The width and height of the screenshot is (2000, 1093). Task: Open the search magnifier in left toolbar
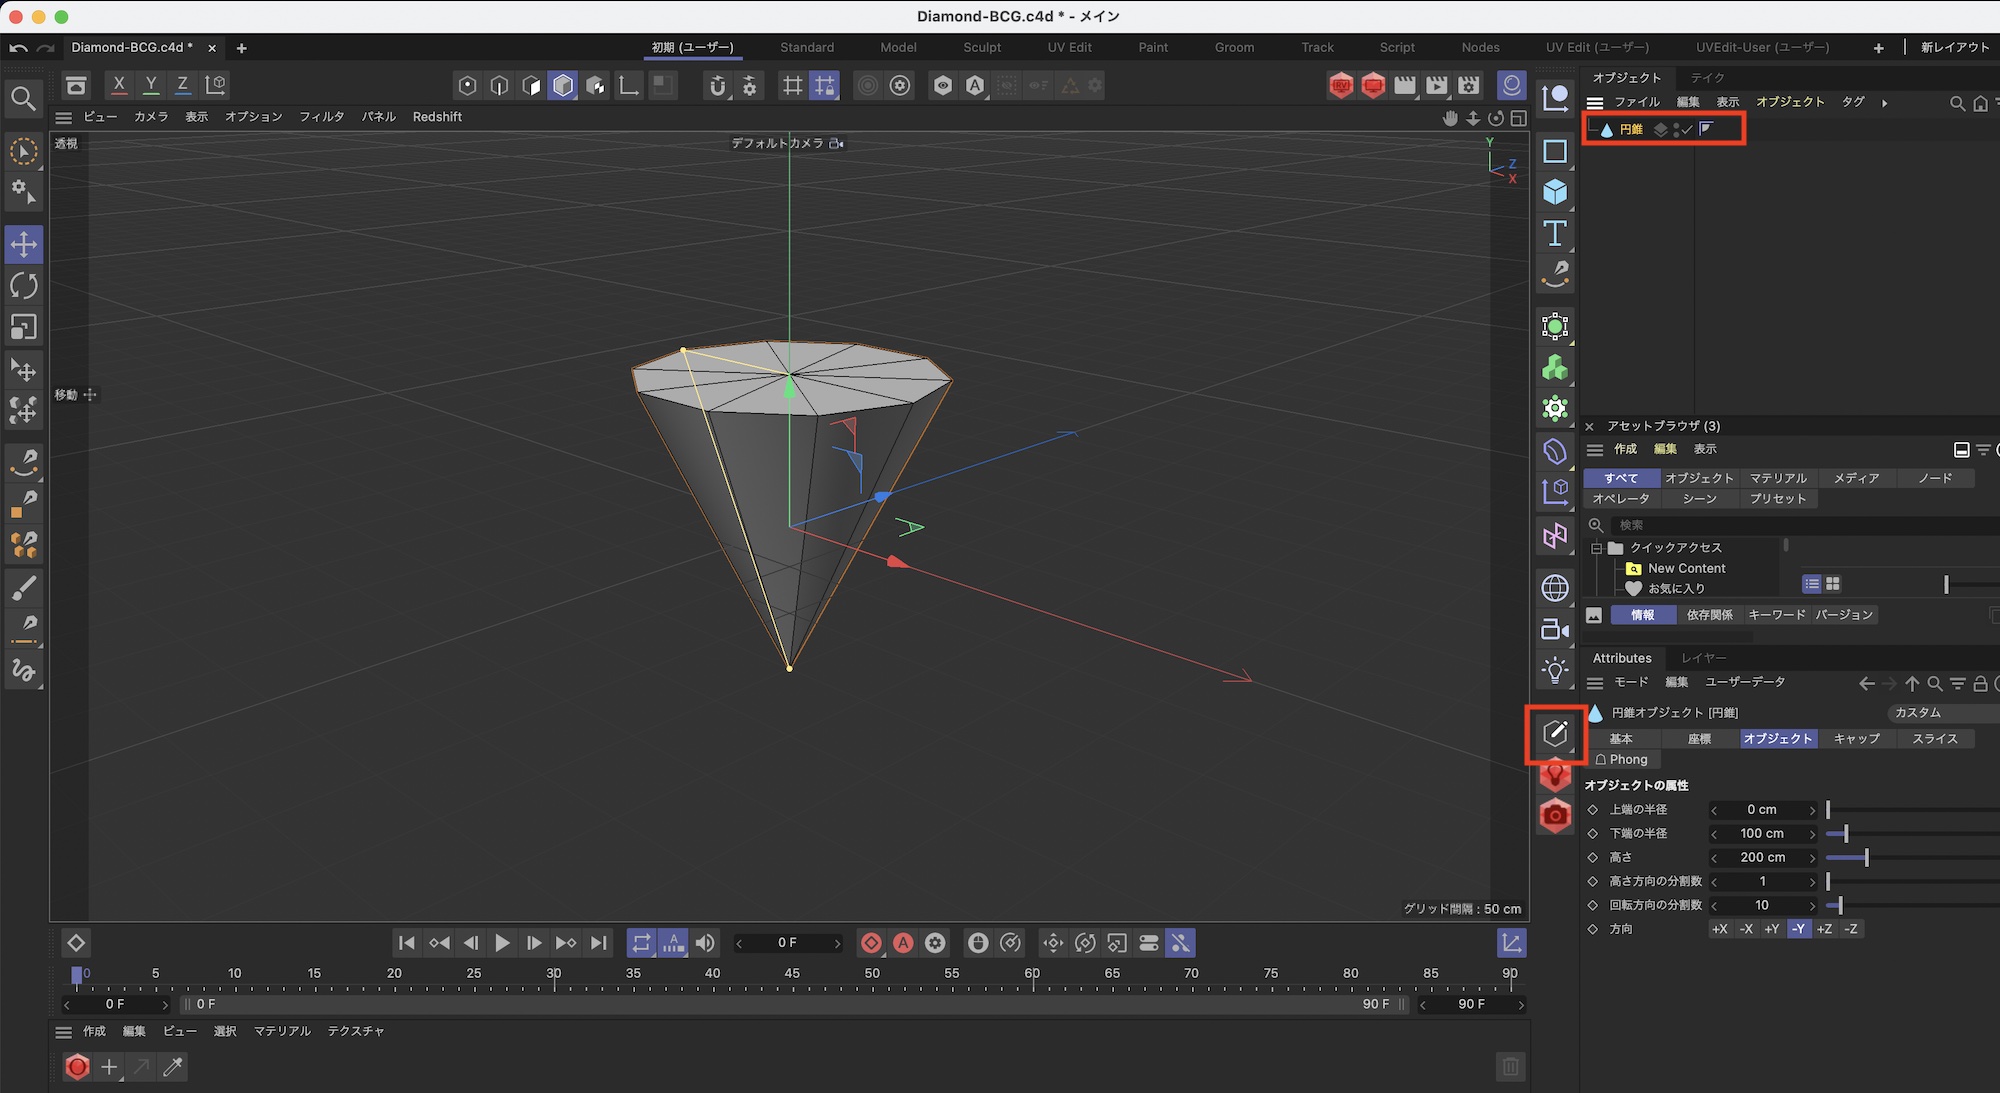pyautogui.click(x=24, y=98)
